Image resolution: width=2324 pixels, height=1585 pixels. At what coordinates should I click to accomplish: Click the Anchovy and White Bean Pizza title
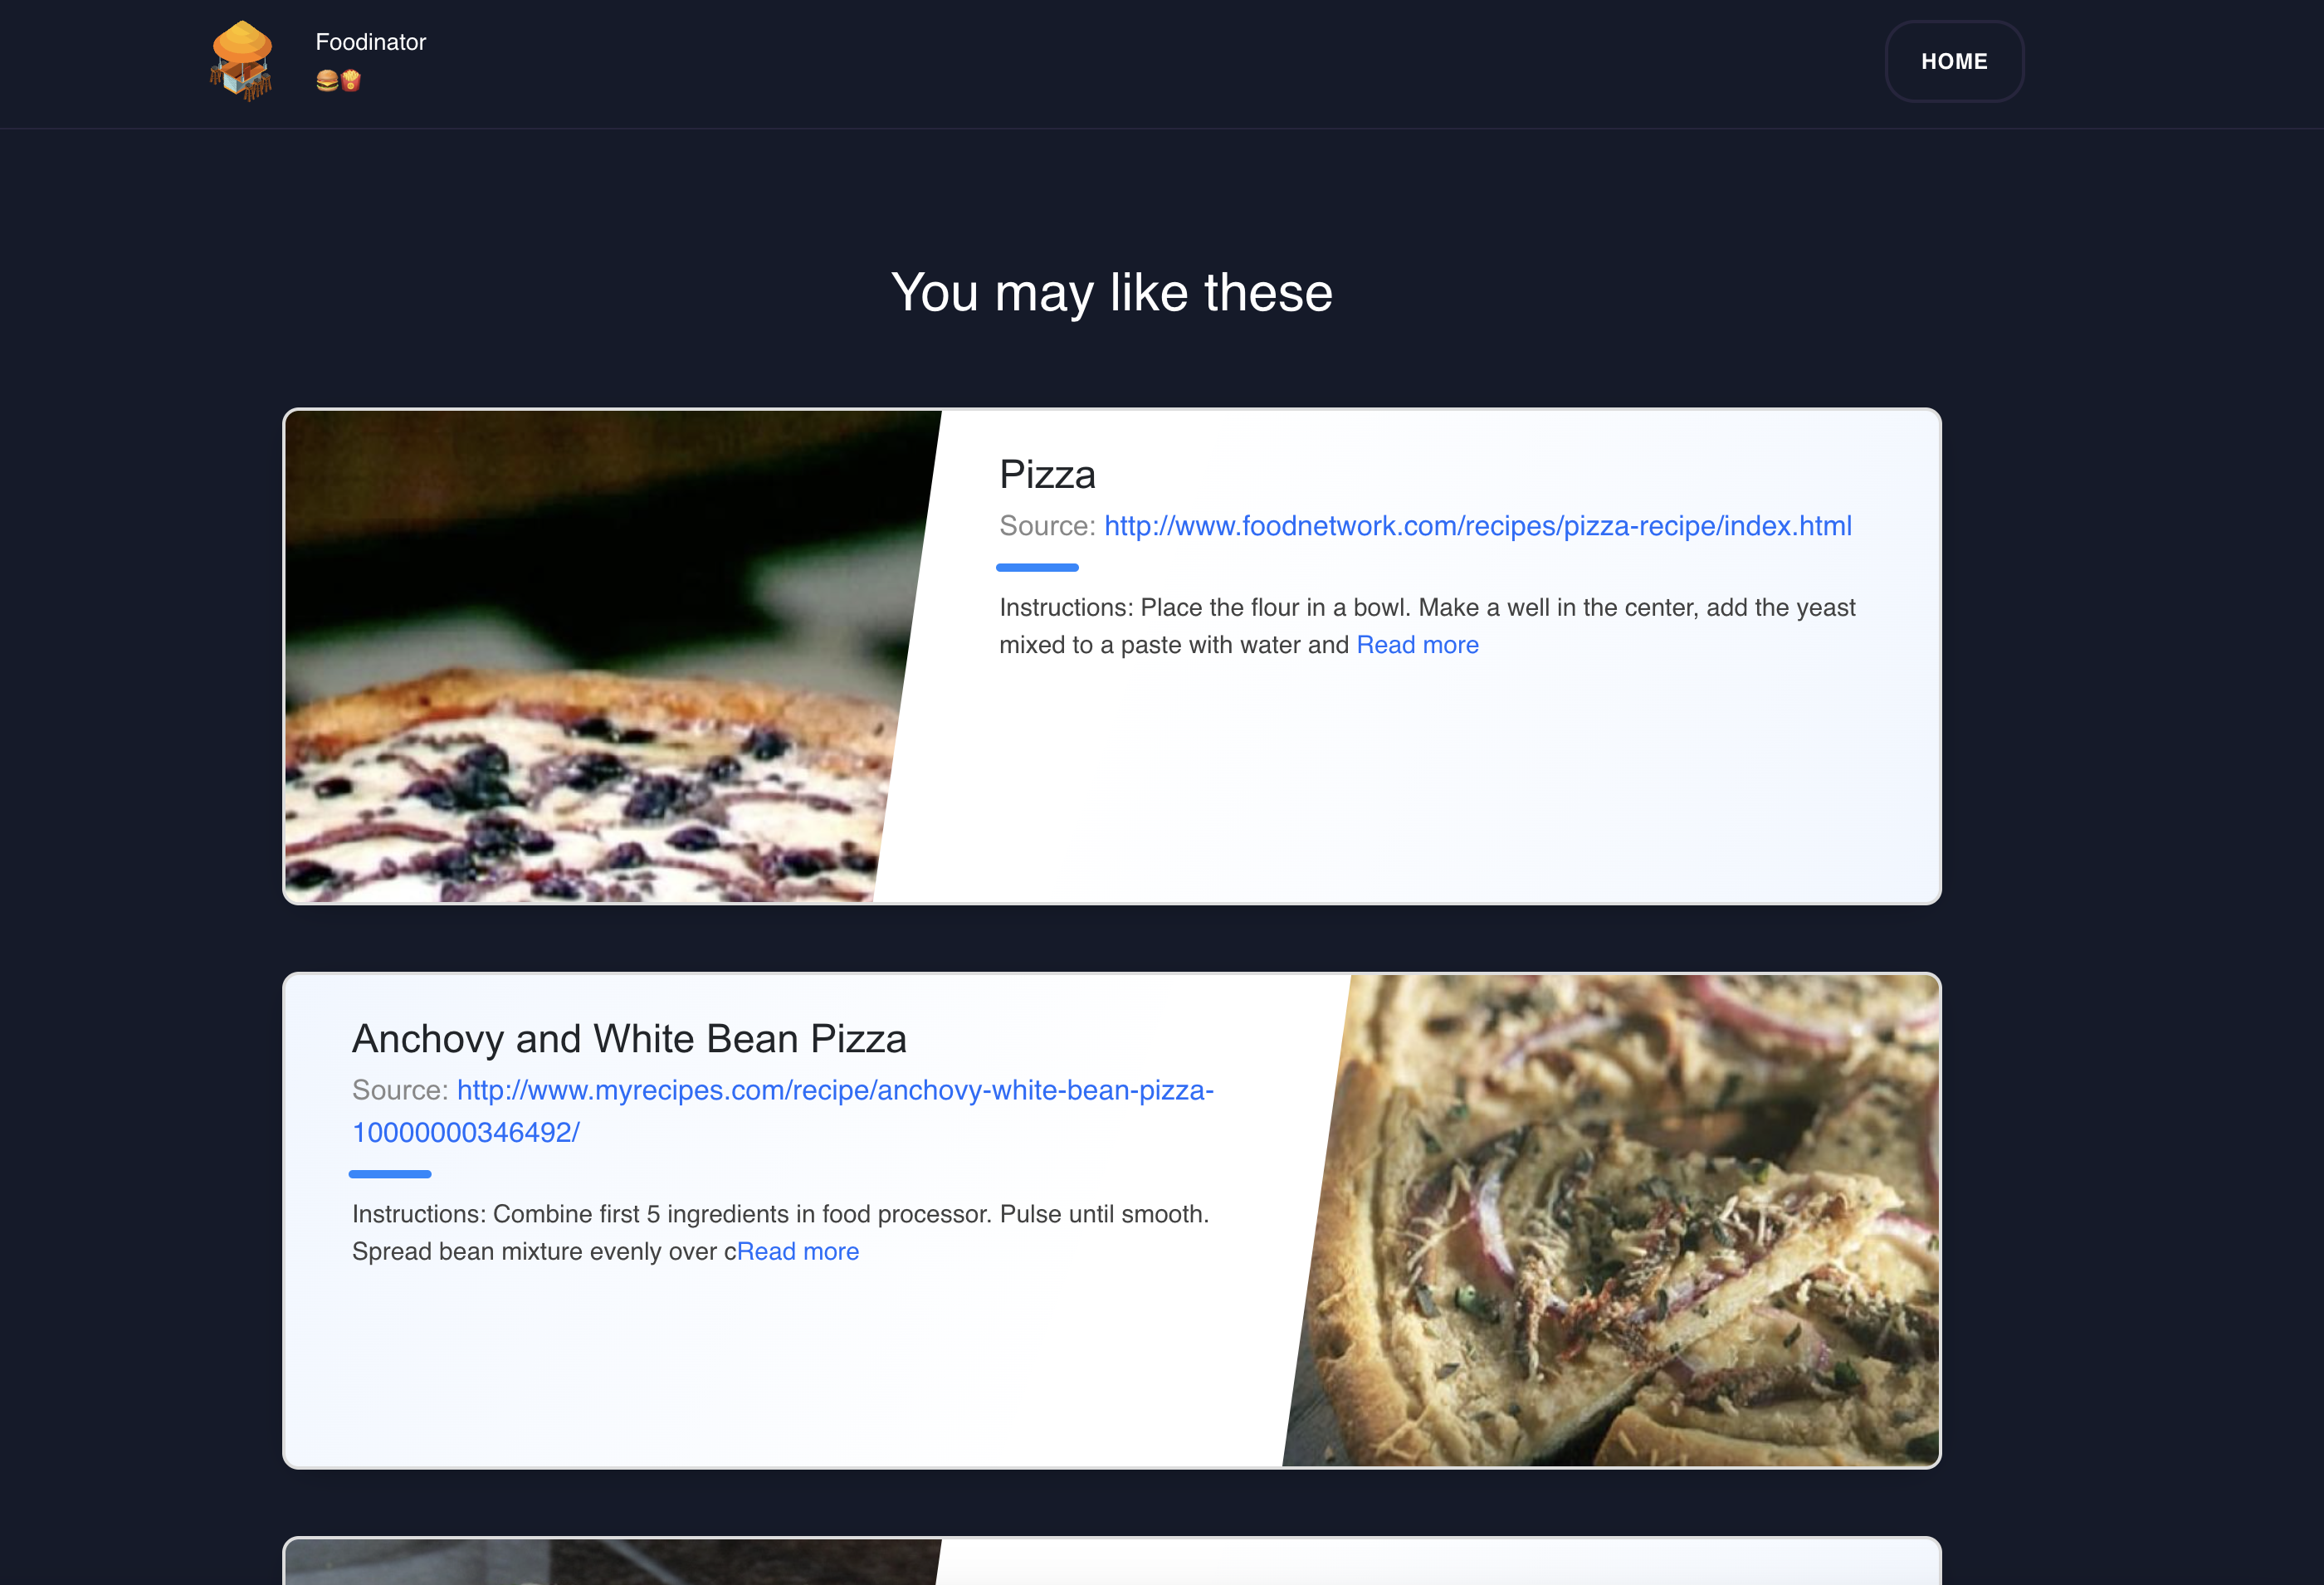point(629,1039)
